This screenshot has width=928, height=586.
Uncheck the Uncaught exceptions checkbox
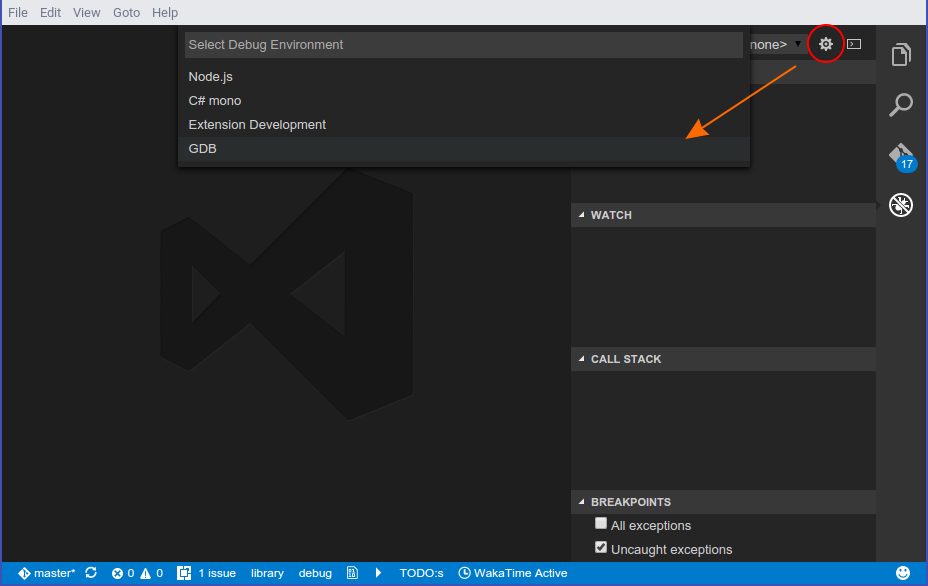(601, 548)
